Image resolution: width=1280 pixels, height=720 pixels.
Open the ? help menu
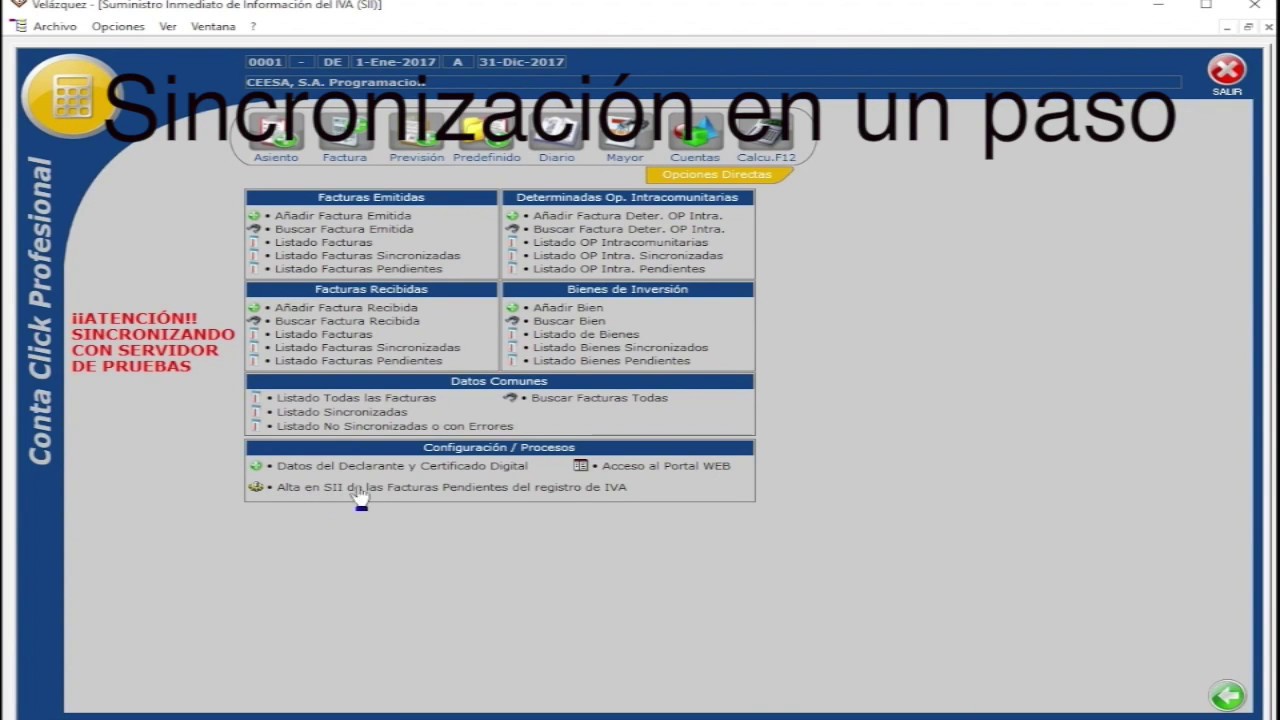(x=253, y=27)
